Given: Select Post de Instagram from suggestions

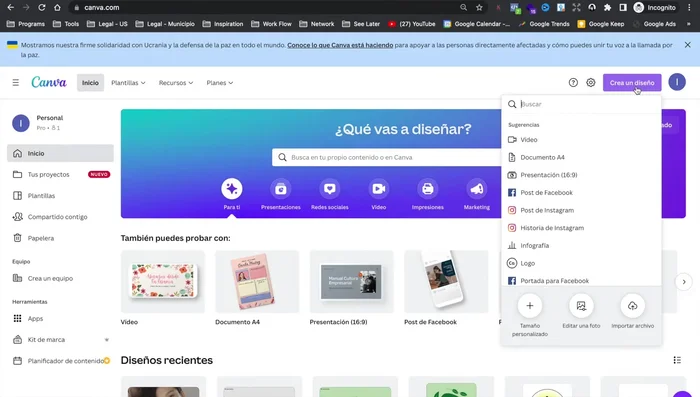Looking at the screenshot, I should point(581,210).
